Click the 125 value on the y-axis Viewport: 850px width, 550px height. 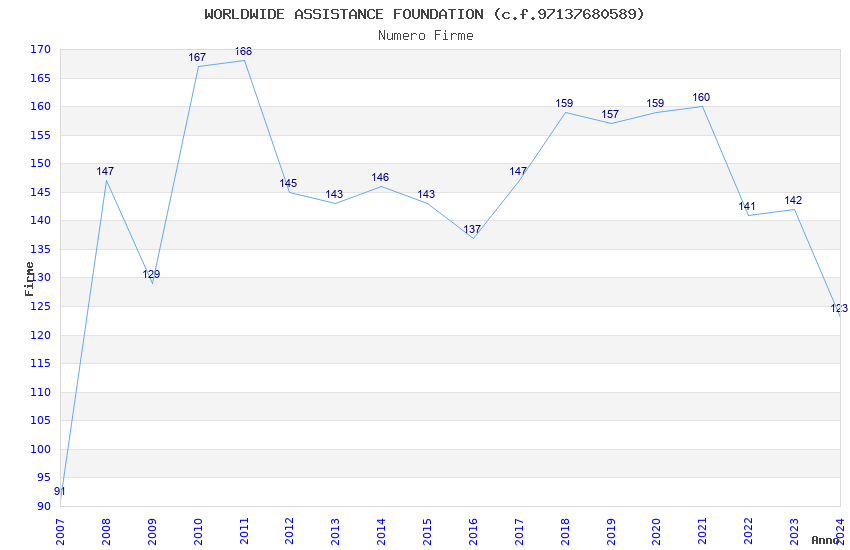click(41, 306)
